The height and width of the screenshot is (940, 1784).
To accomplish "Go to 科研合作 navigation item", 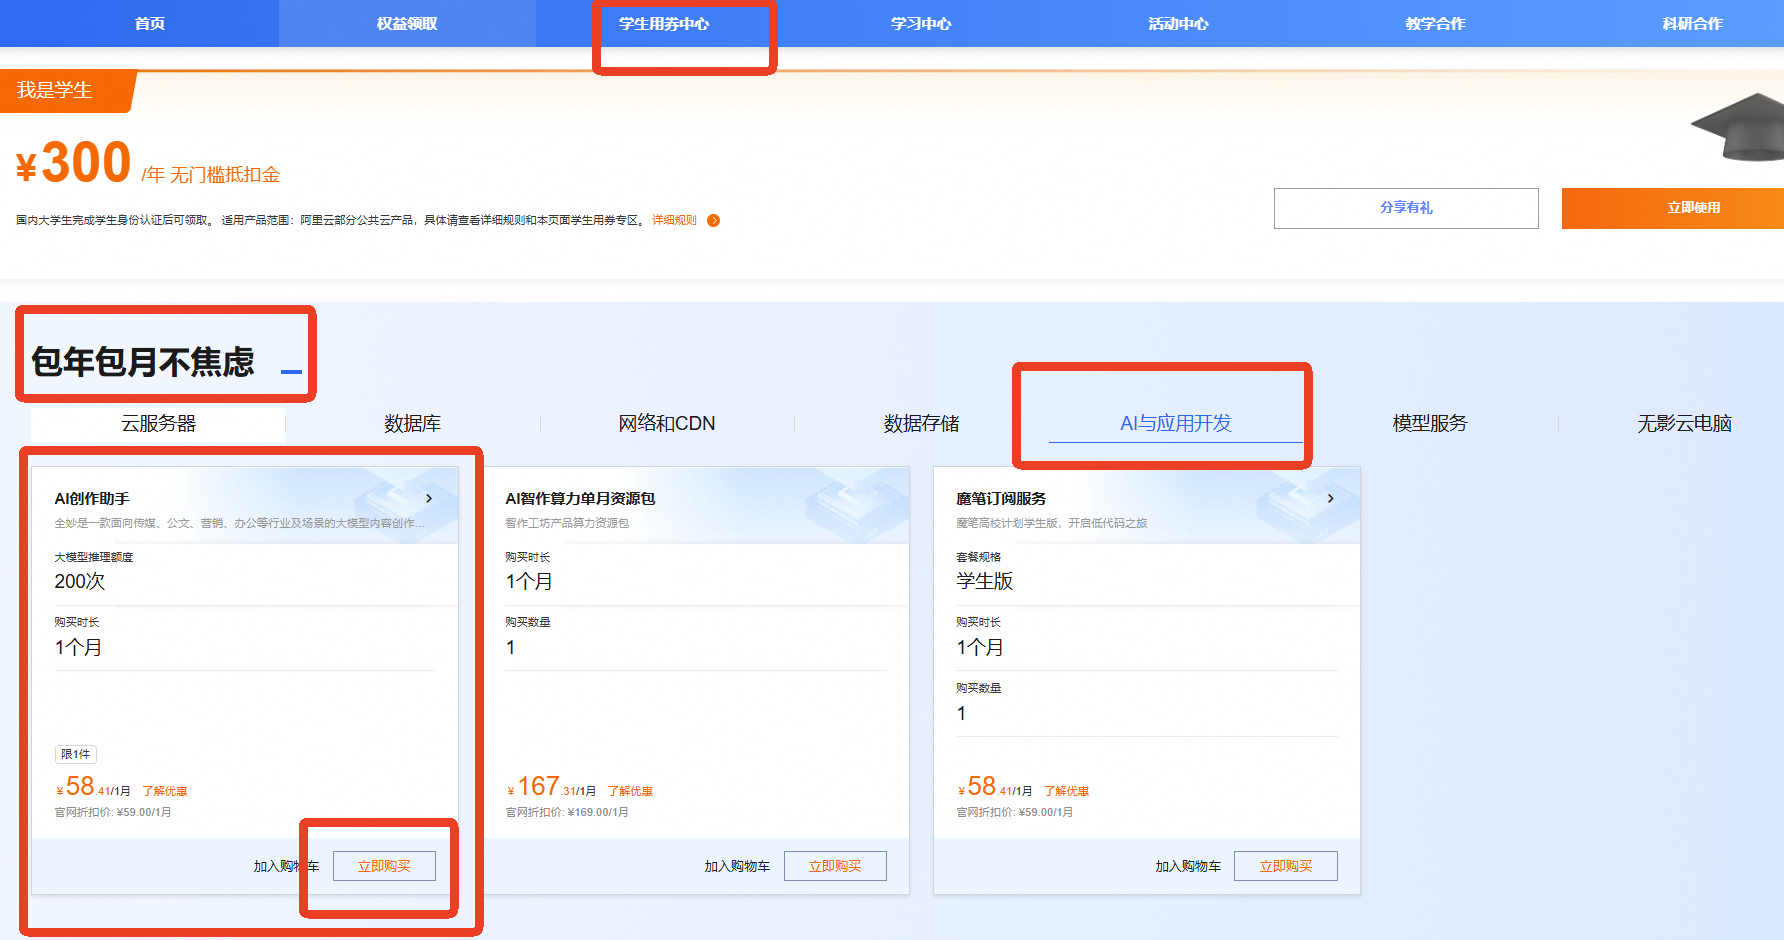I will point(1692,23).
